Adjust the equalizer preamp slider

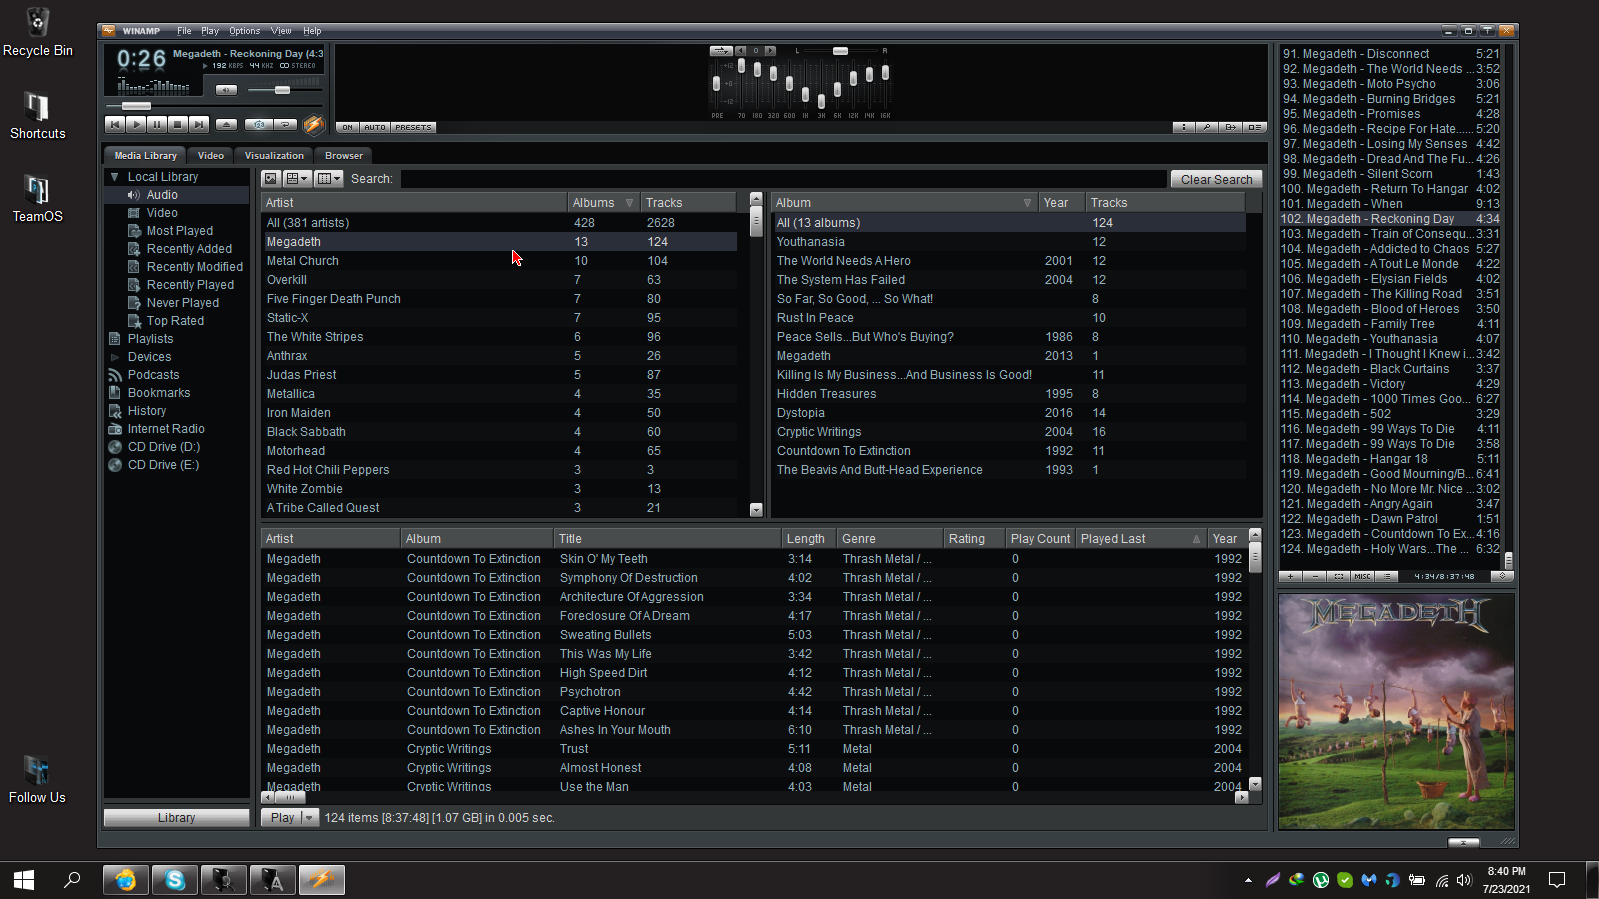tap(716, 84)
